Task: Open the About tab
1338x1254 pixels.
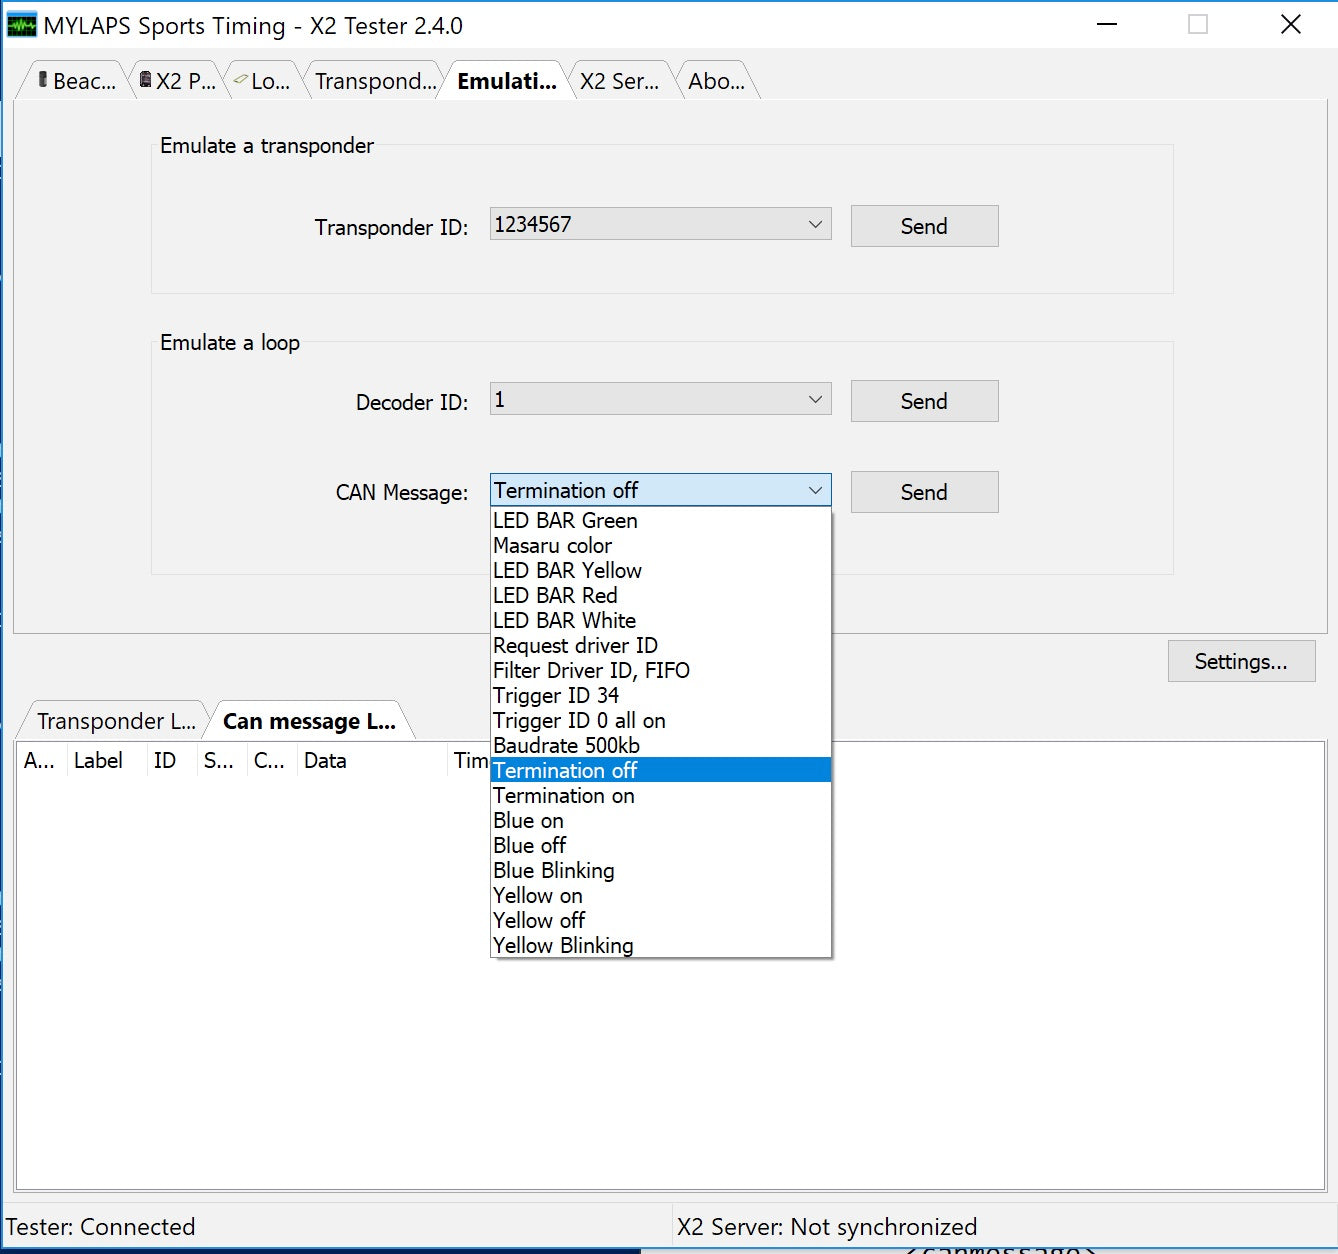Action: [x=715, y=81]
